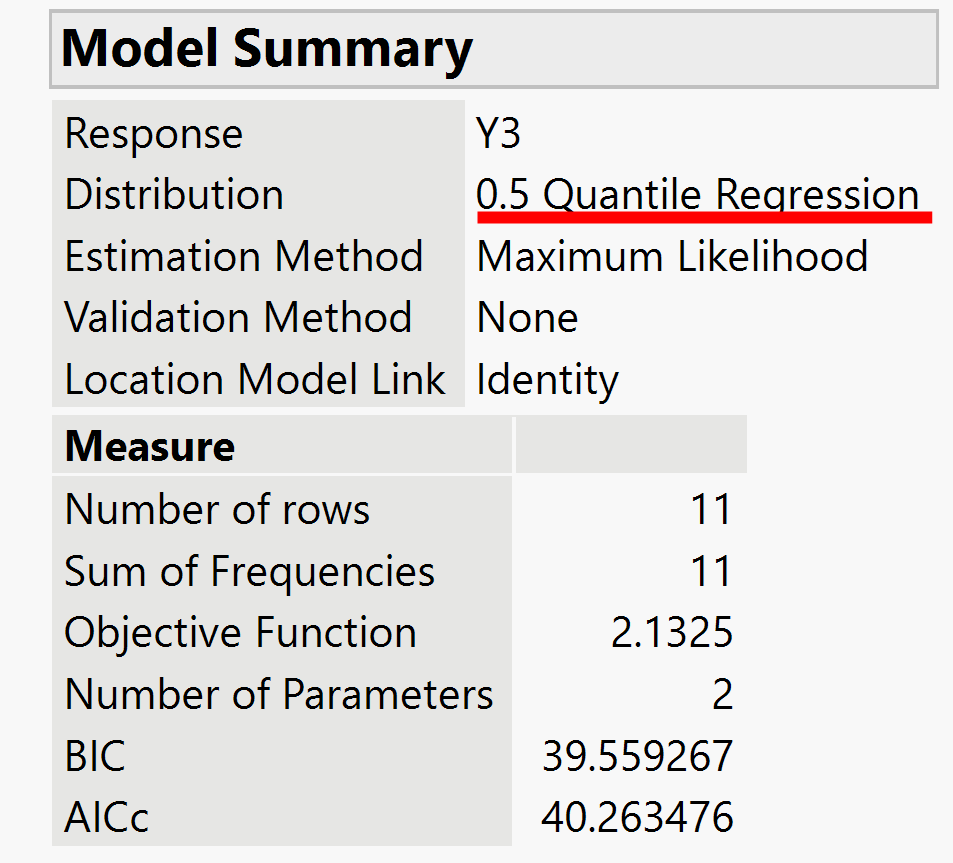This screenshot has height=863, width=953.
Task: Select the Distribution row label
Action: click(174, 195)
